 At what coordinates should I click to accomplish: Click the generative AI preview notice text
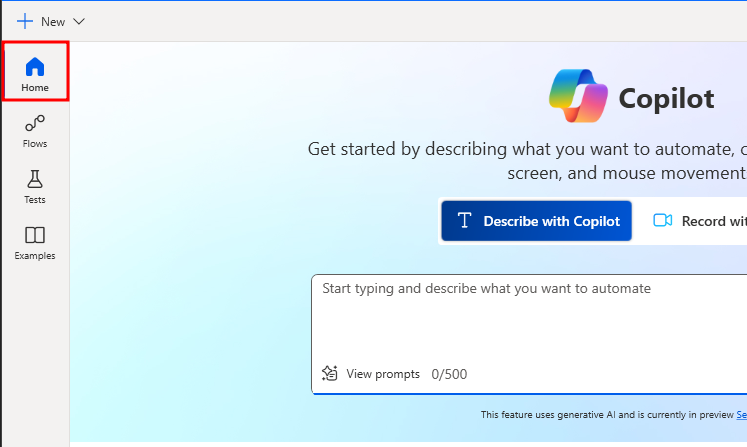pyautogui.click(x=607, y=415)
